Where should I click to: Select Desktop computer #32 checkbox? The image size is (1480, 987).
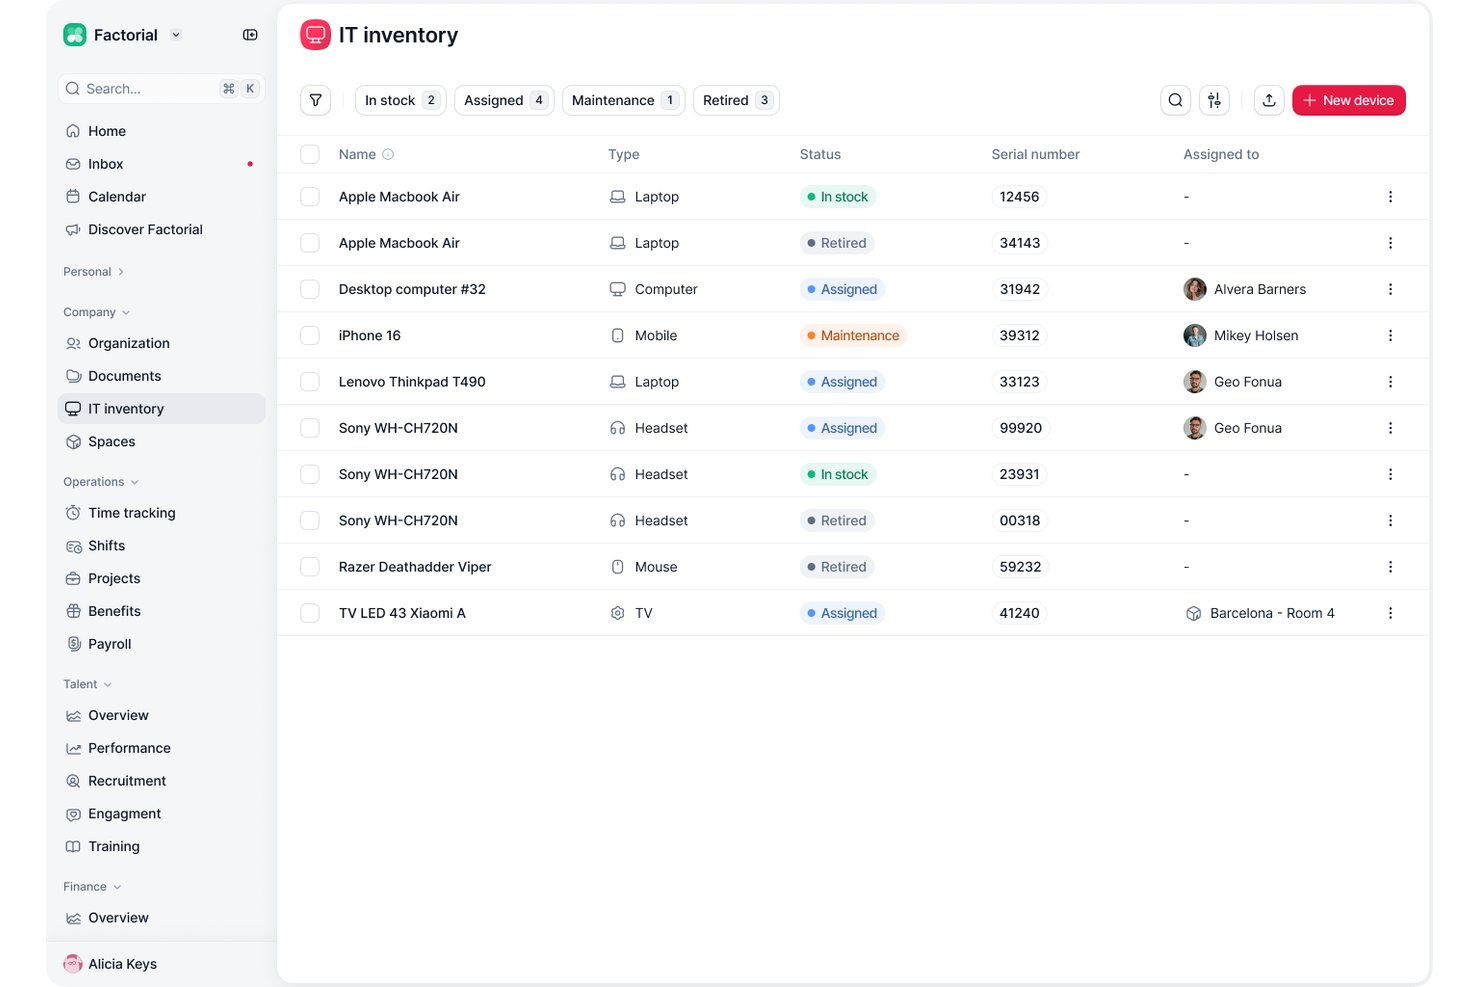tap(310, 289)
